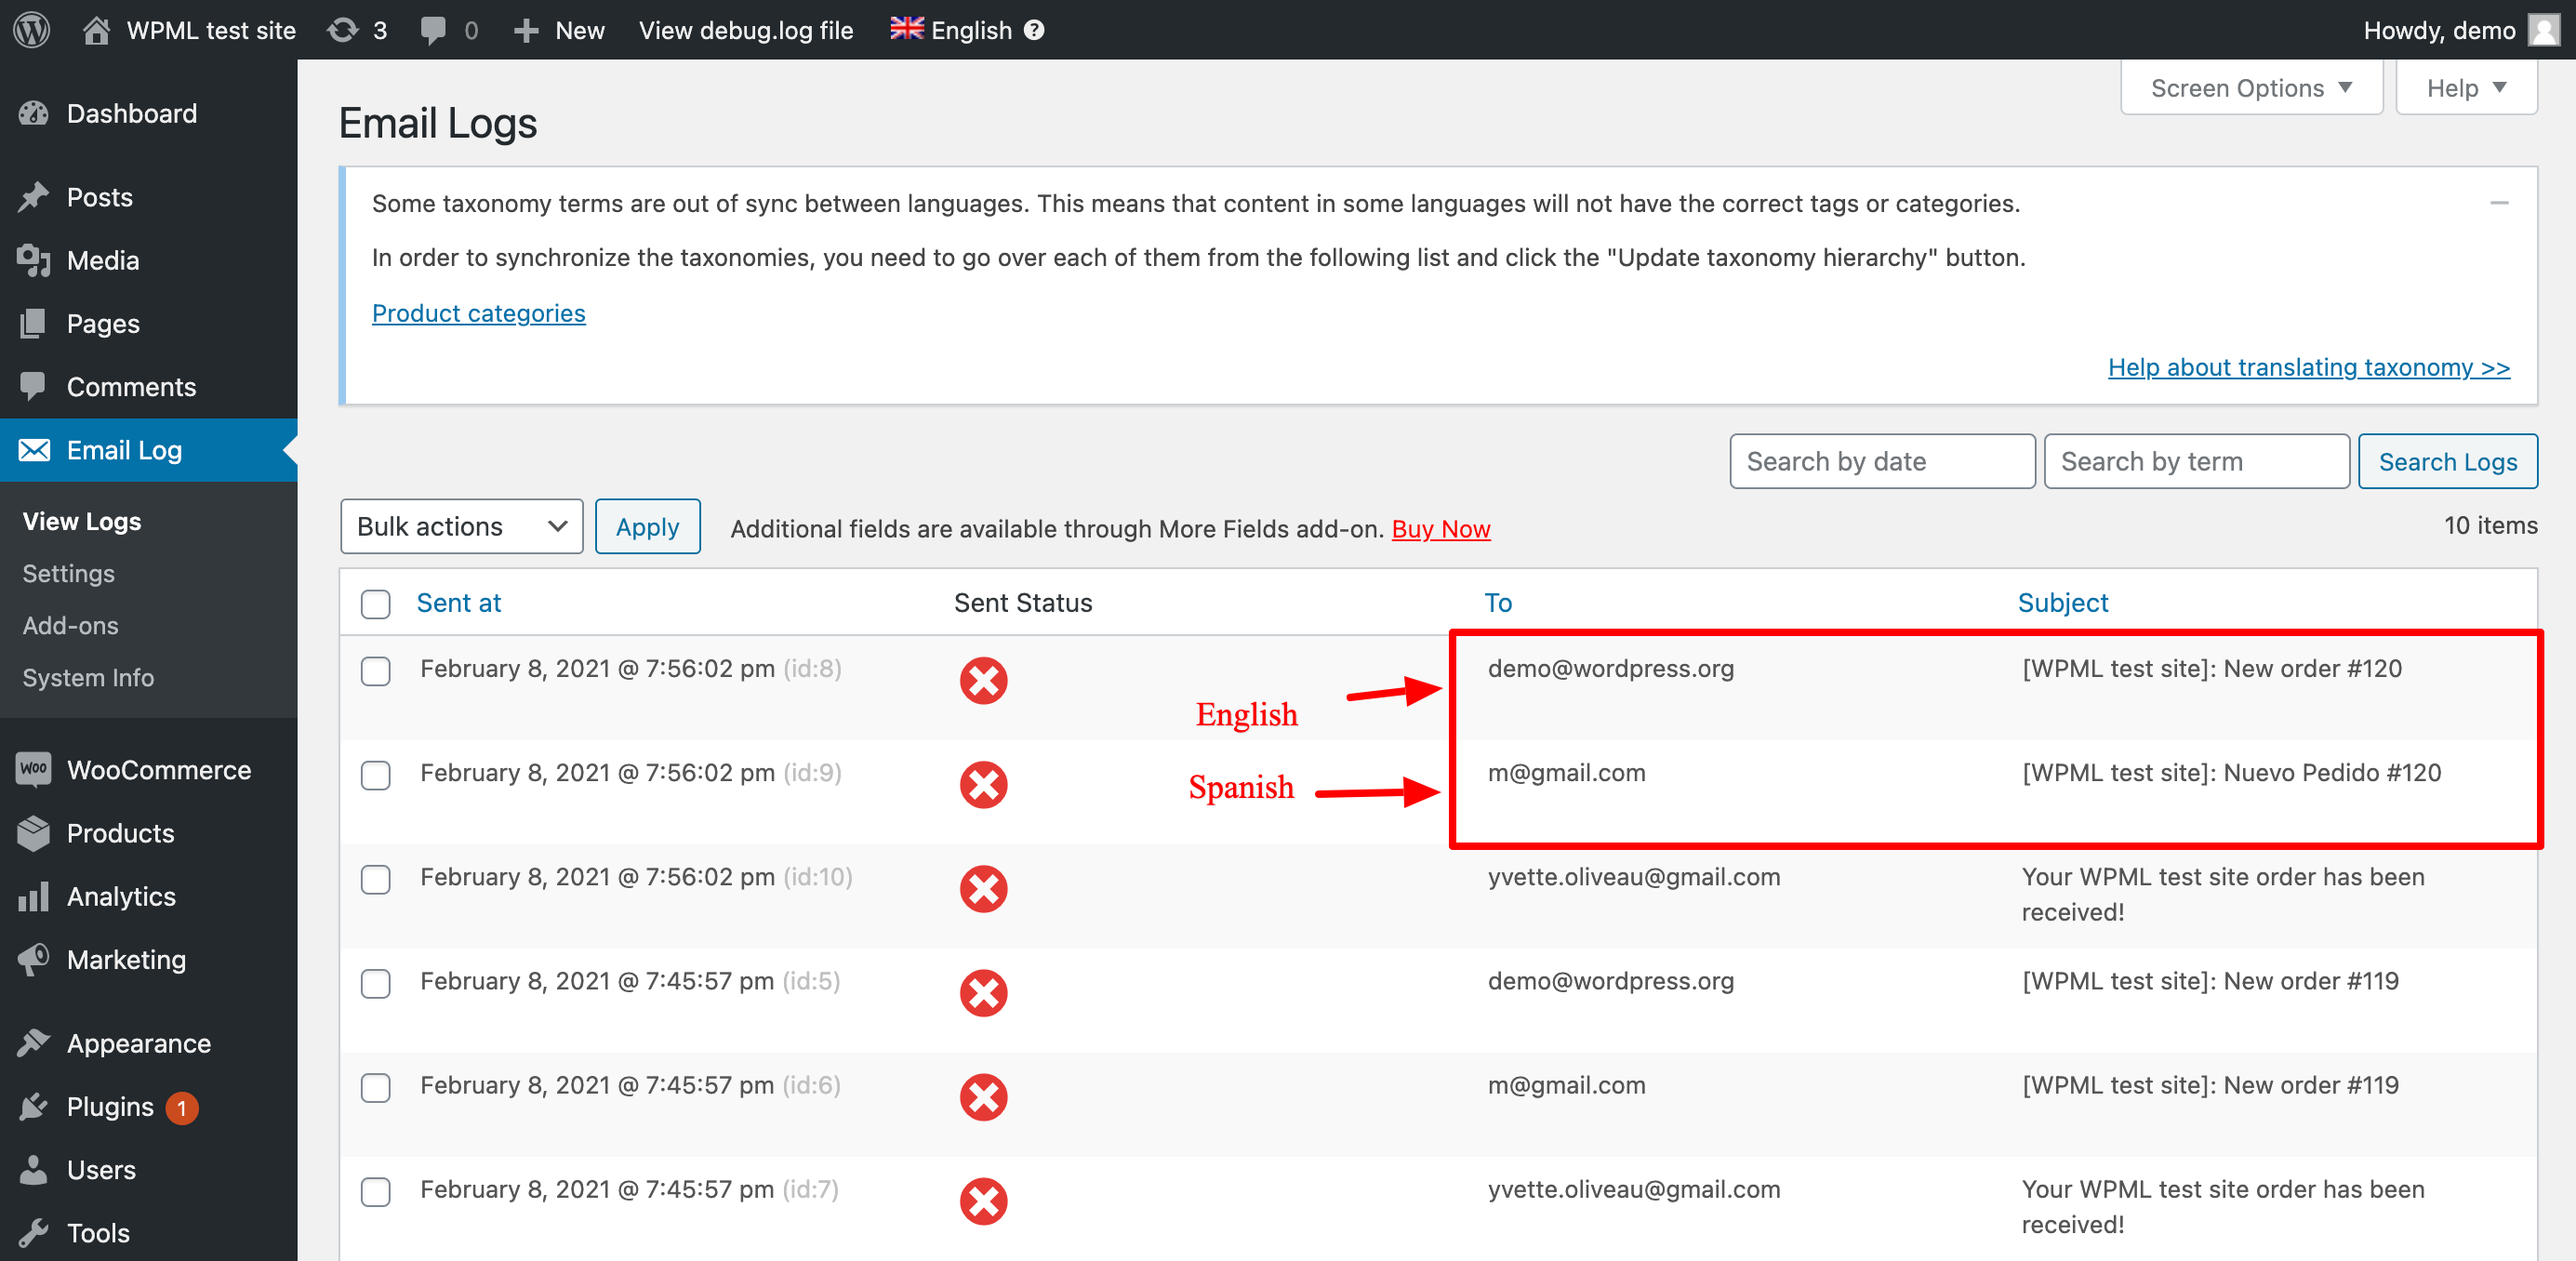Open the Analytics sidebar item
Image resolution: width=2576 pixels, height=1261 pixels.
click(x=121, y=897)
